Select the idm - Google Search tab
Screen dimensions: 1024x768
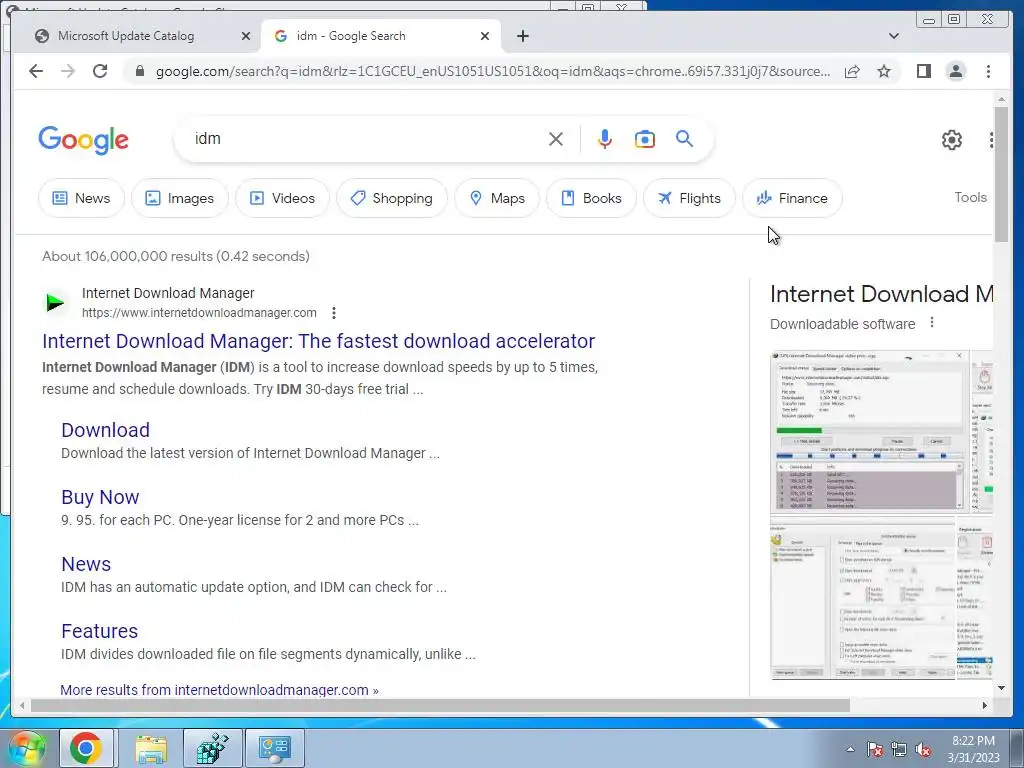point(380,36)
